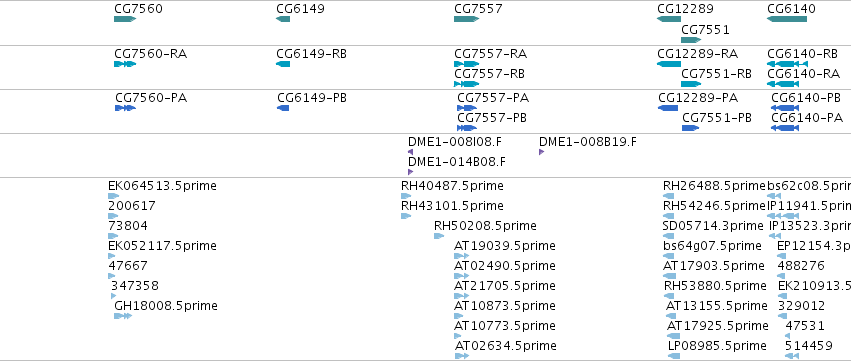The width and height of the screenshot is (851, 361).
Task: Select the CG7557 gene arrow glyph
Action: click(x=467, y=19)
